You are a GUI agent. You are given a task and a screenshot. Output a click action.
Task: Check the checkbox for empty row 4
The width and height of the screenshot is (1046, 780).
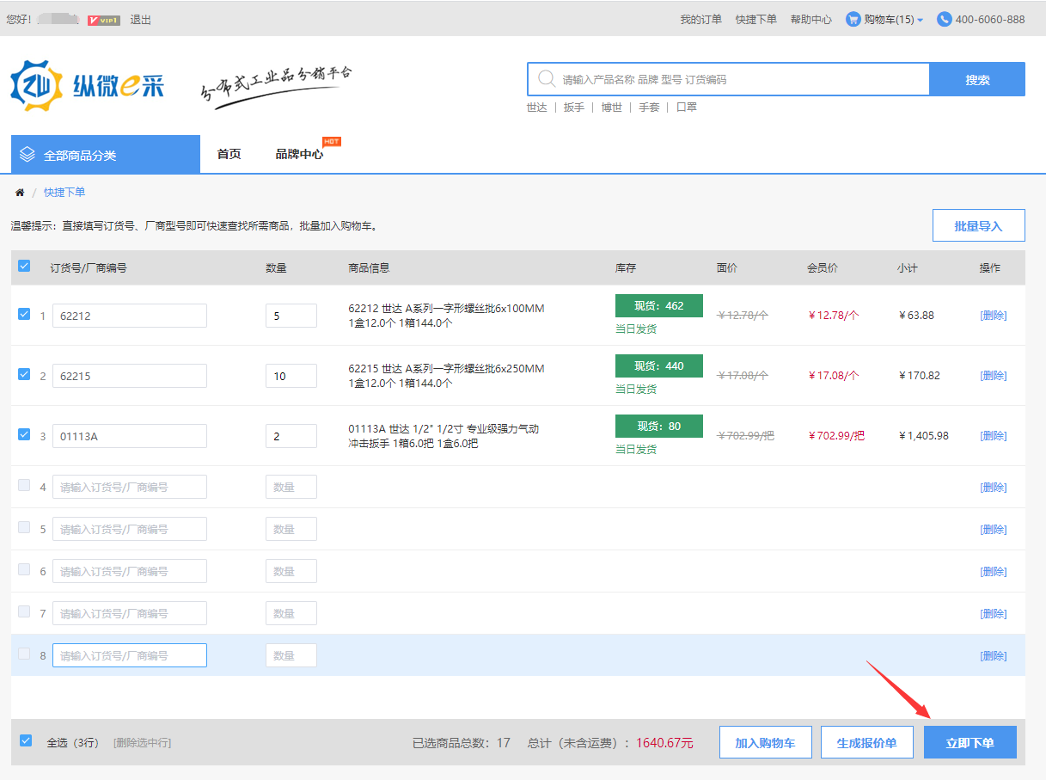click(x=24, y=486)
